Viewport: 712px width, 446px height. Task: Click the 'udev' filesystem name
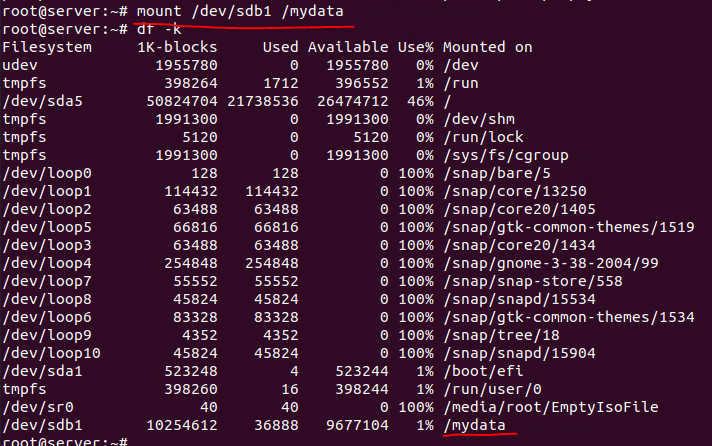tap(20, 65)
